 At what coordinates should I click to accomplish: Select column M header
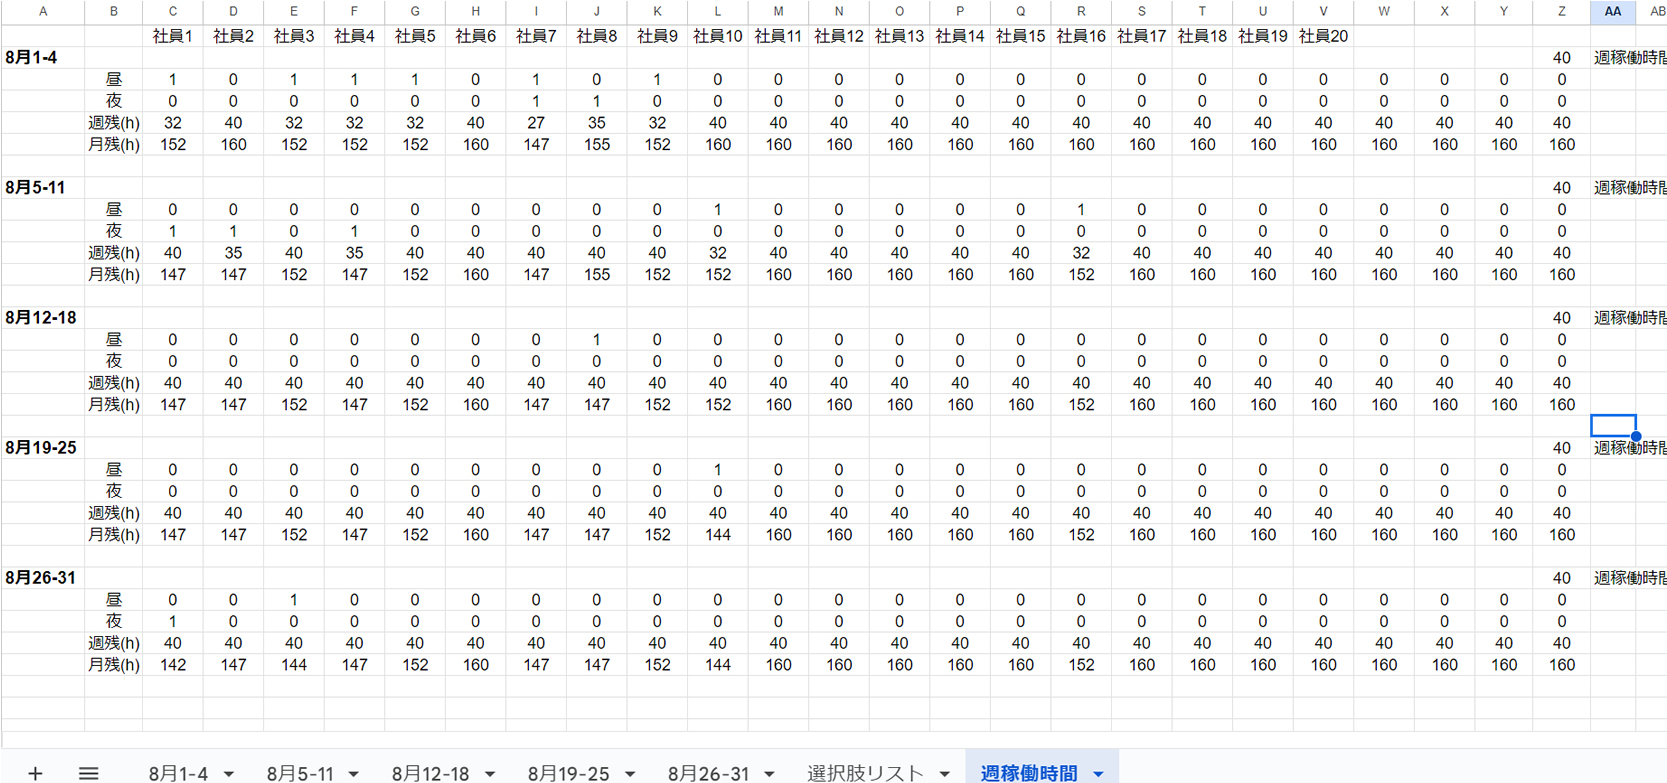point(778,12)
